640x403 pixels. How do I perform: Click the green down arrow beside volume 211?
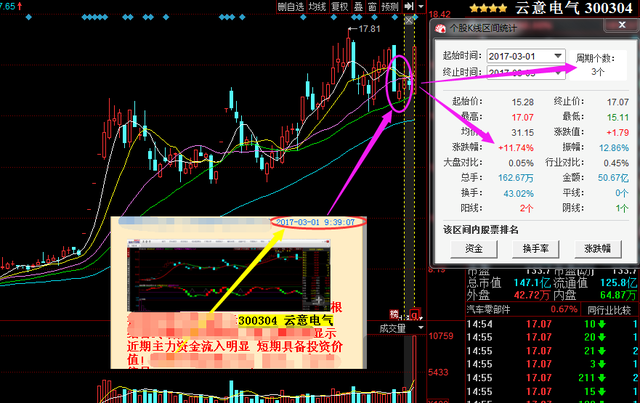[x=601, y=378]
